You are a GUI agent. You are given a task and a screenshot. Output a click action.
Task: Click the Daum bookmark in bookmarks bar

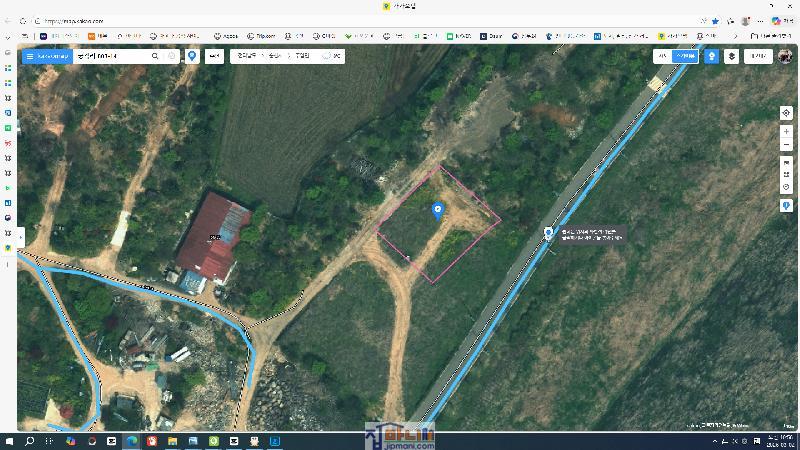491,36
